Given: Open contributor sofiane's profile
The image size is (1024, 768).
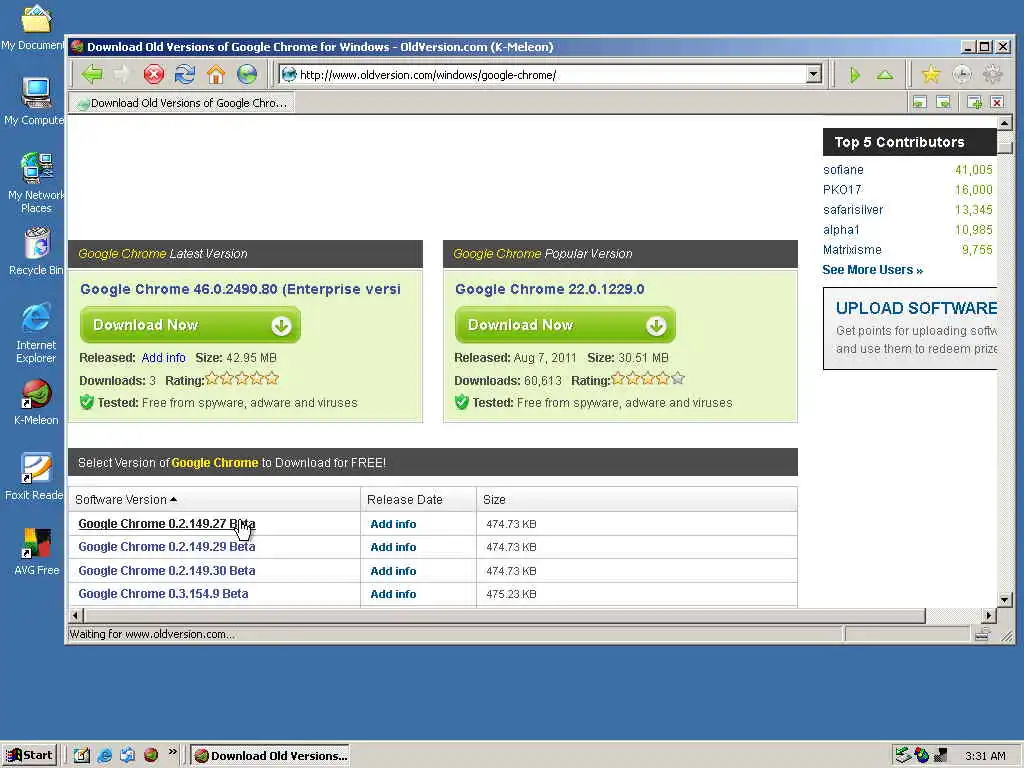Looking at the screenshot, I should coord(843,170).
